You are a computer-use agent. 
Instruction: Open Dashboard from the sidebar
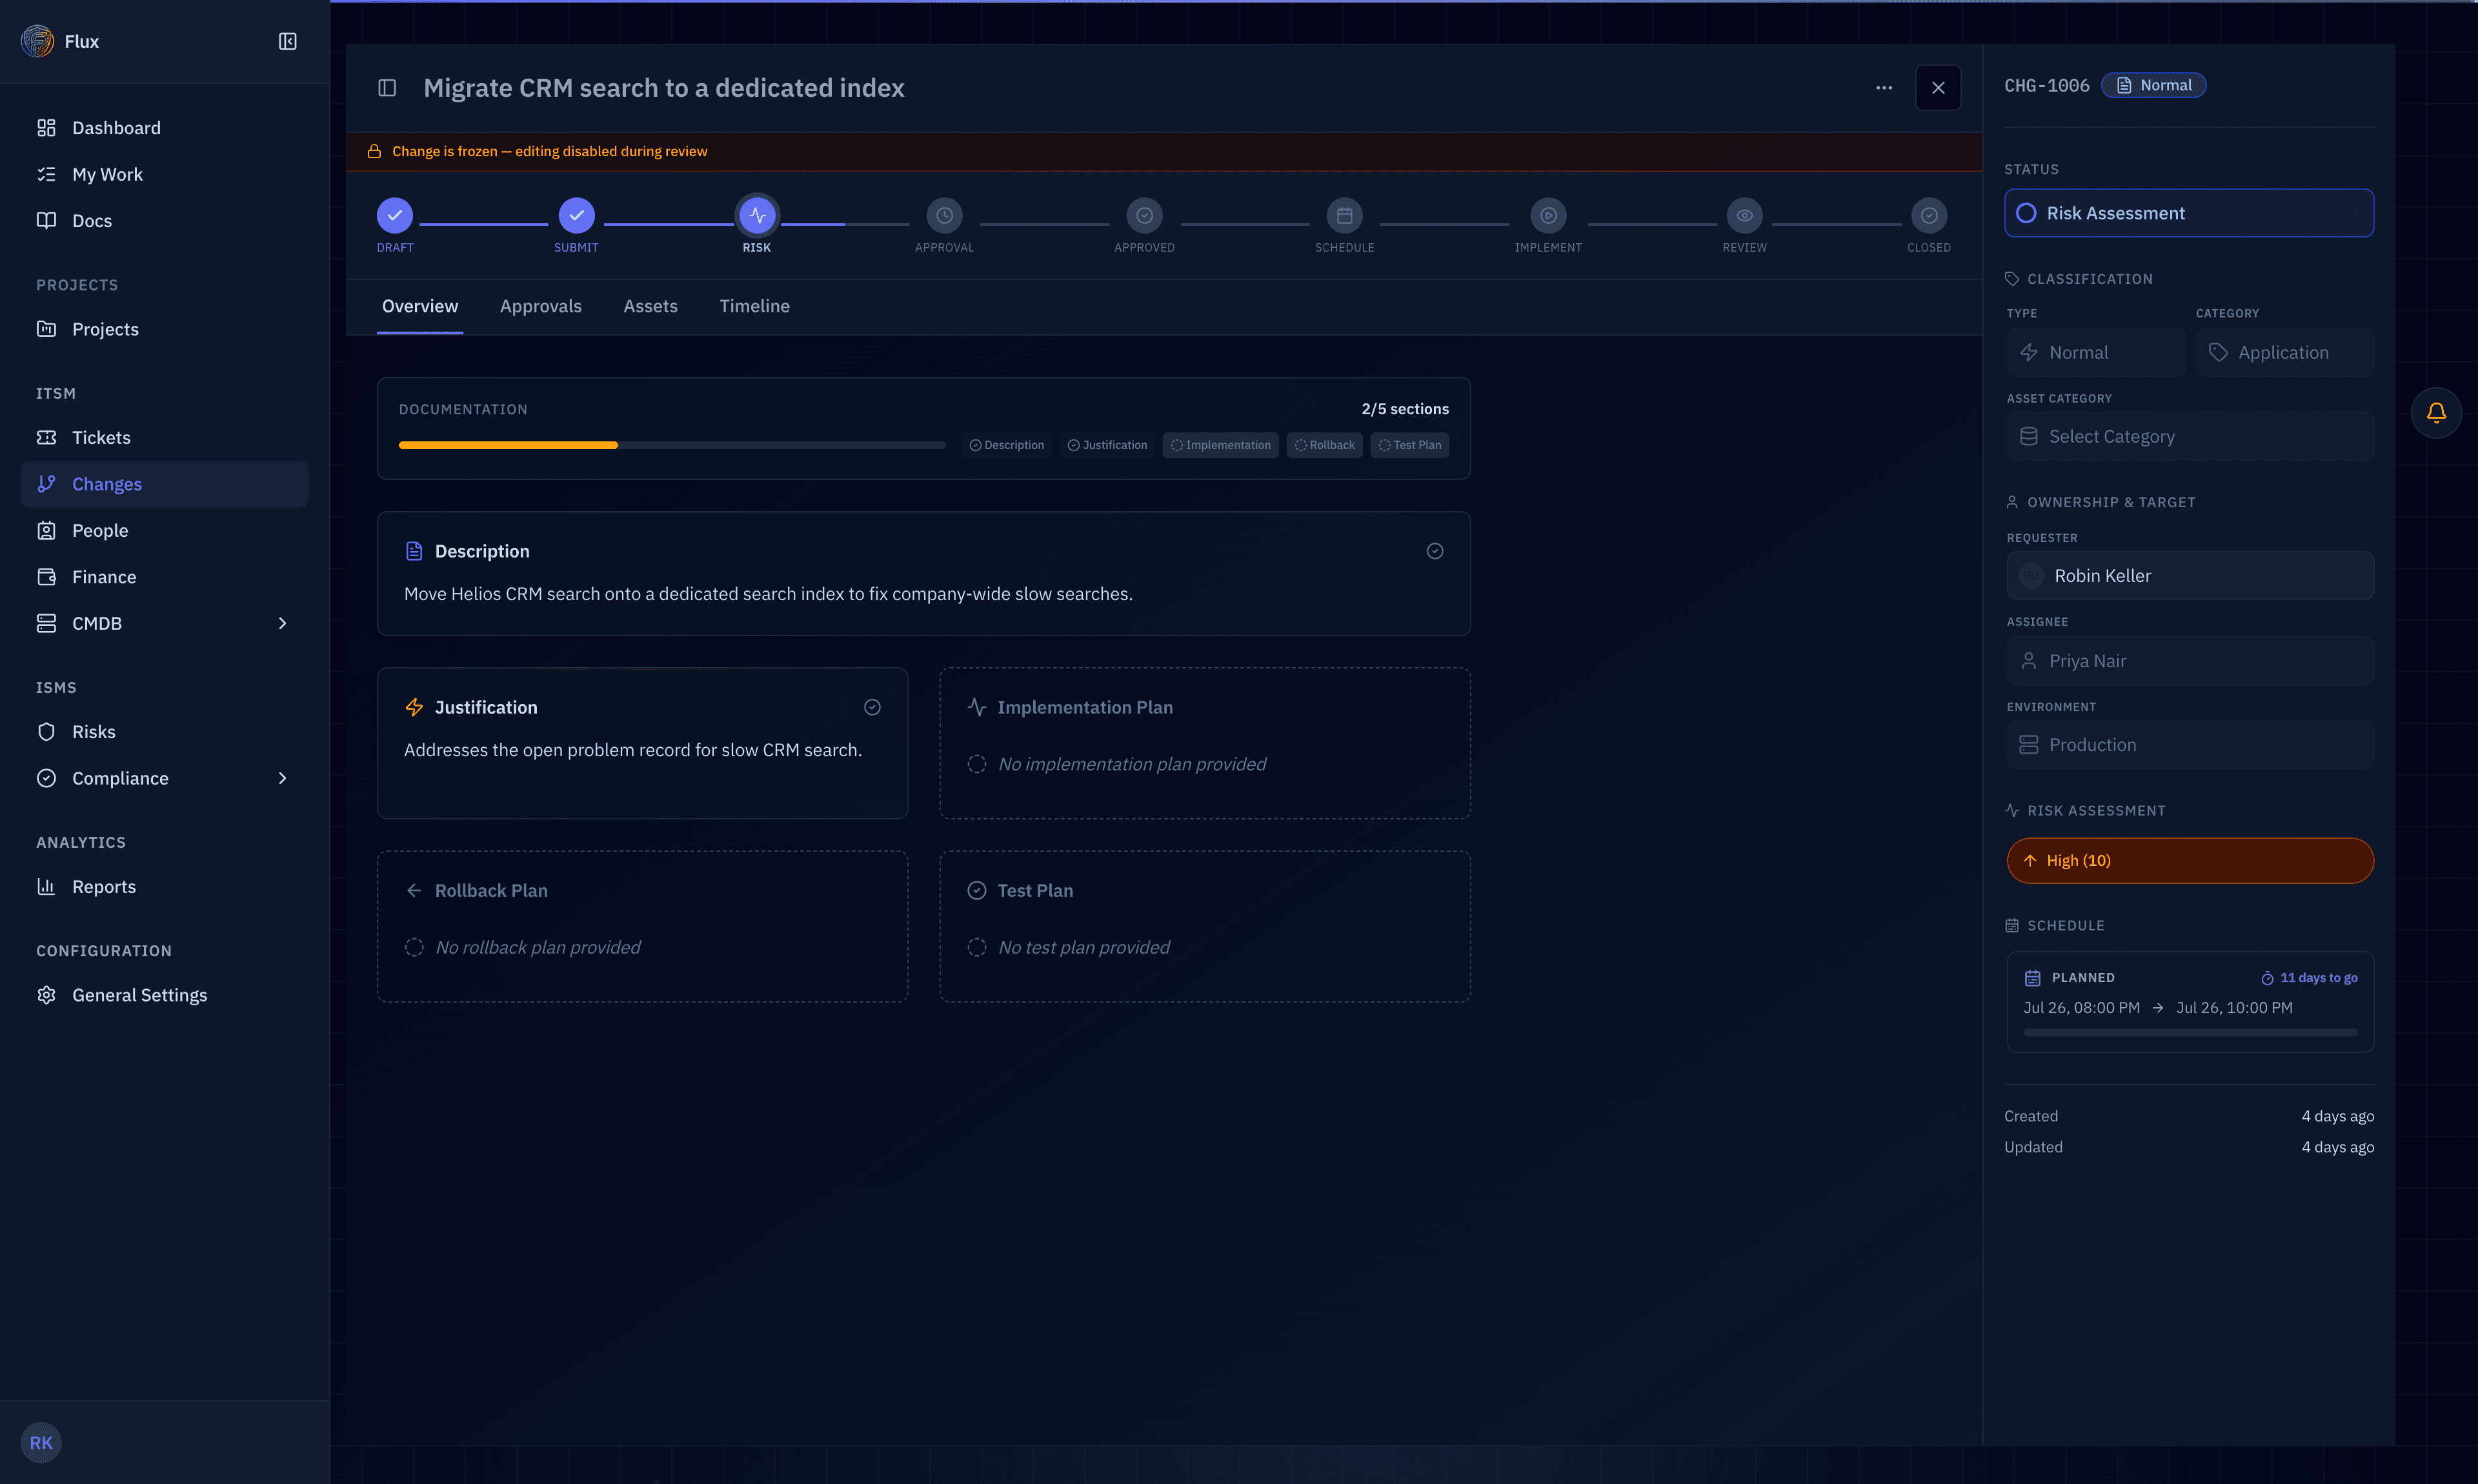164,128
